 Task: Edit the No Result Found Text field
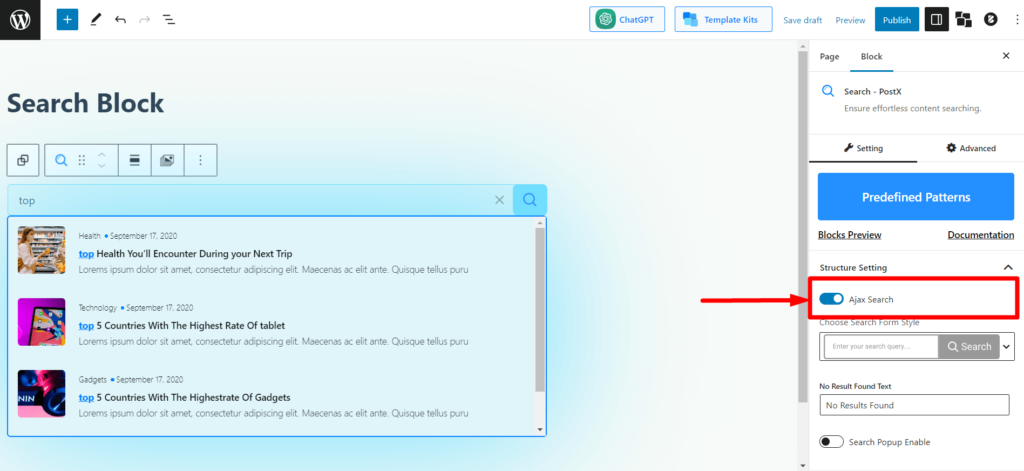point(914,405)
